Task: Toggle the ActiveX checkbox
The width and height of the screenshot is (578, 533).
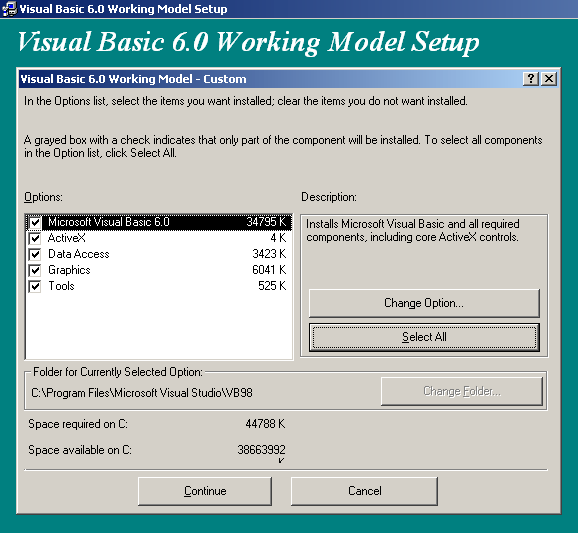Action: [35, 238]
